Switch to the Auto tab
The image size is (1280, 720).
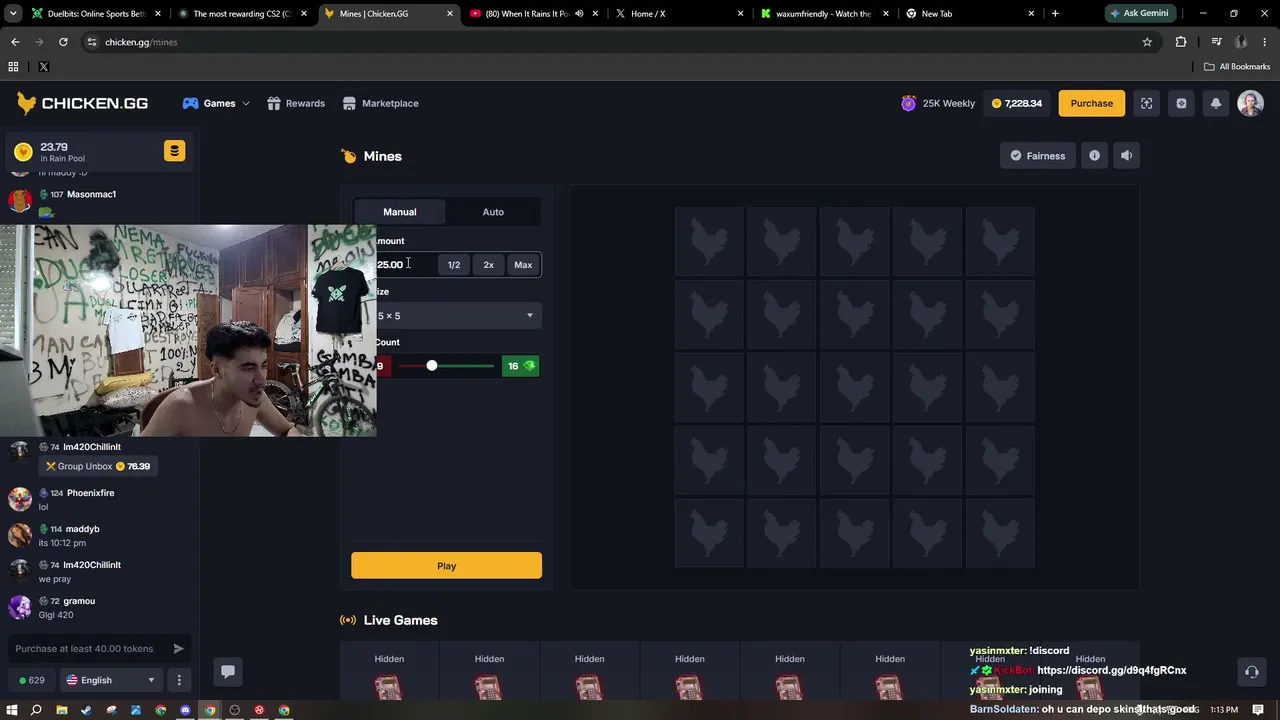[493, 212]
